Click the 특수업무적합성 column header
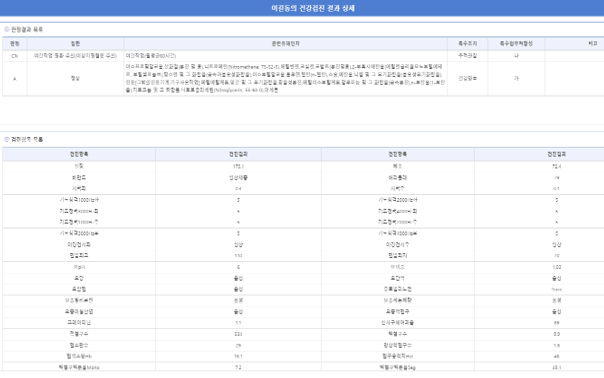Viewport: 604px width, 378px height. (516, 44)
